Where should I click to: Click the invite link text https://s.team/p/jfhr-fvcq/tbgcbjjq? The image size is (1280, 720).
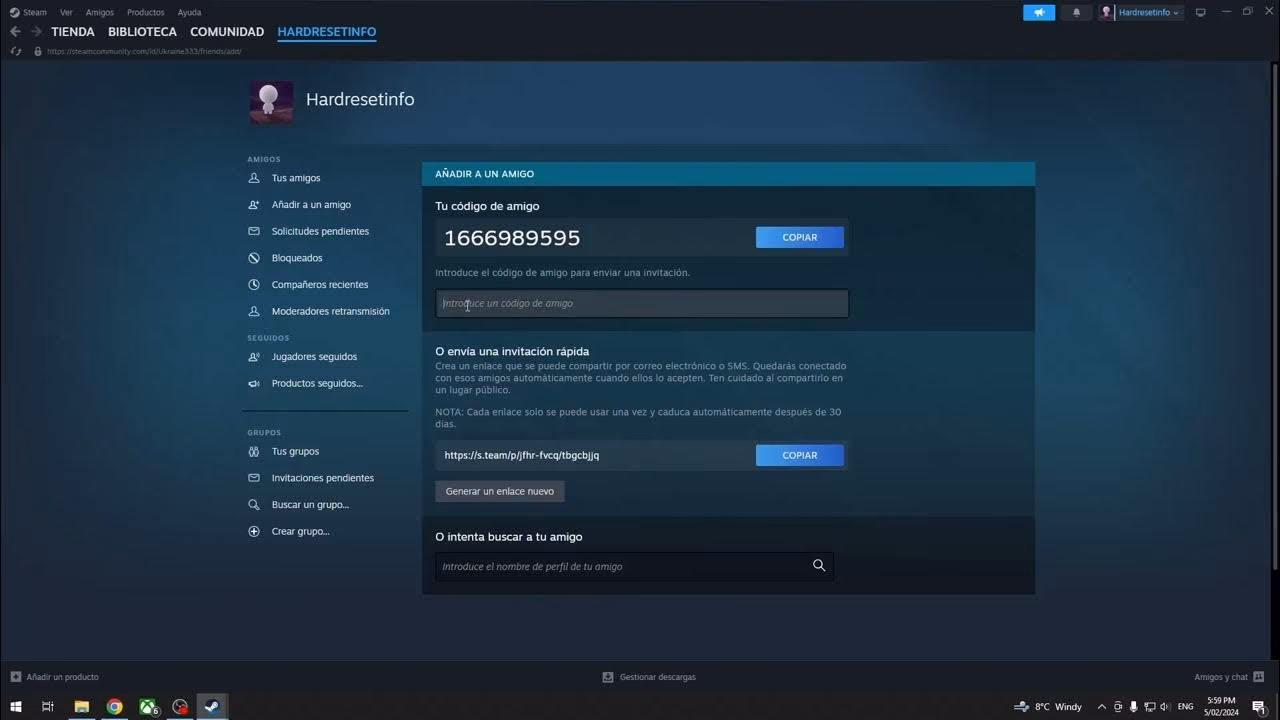tap(522, 455)
